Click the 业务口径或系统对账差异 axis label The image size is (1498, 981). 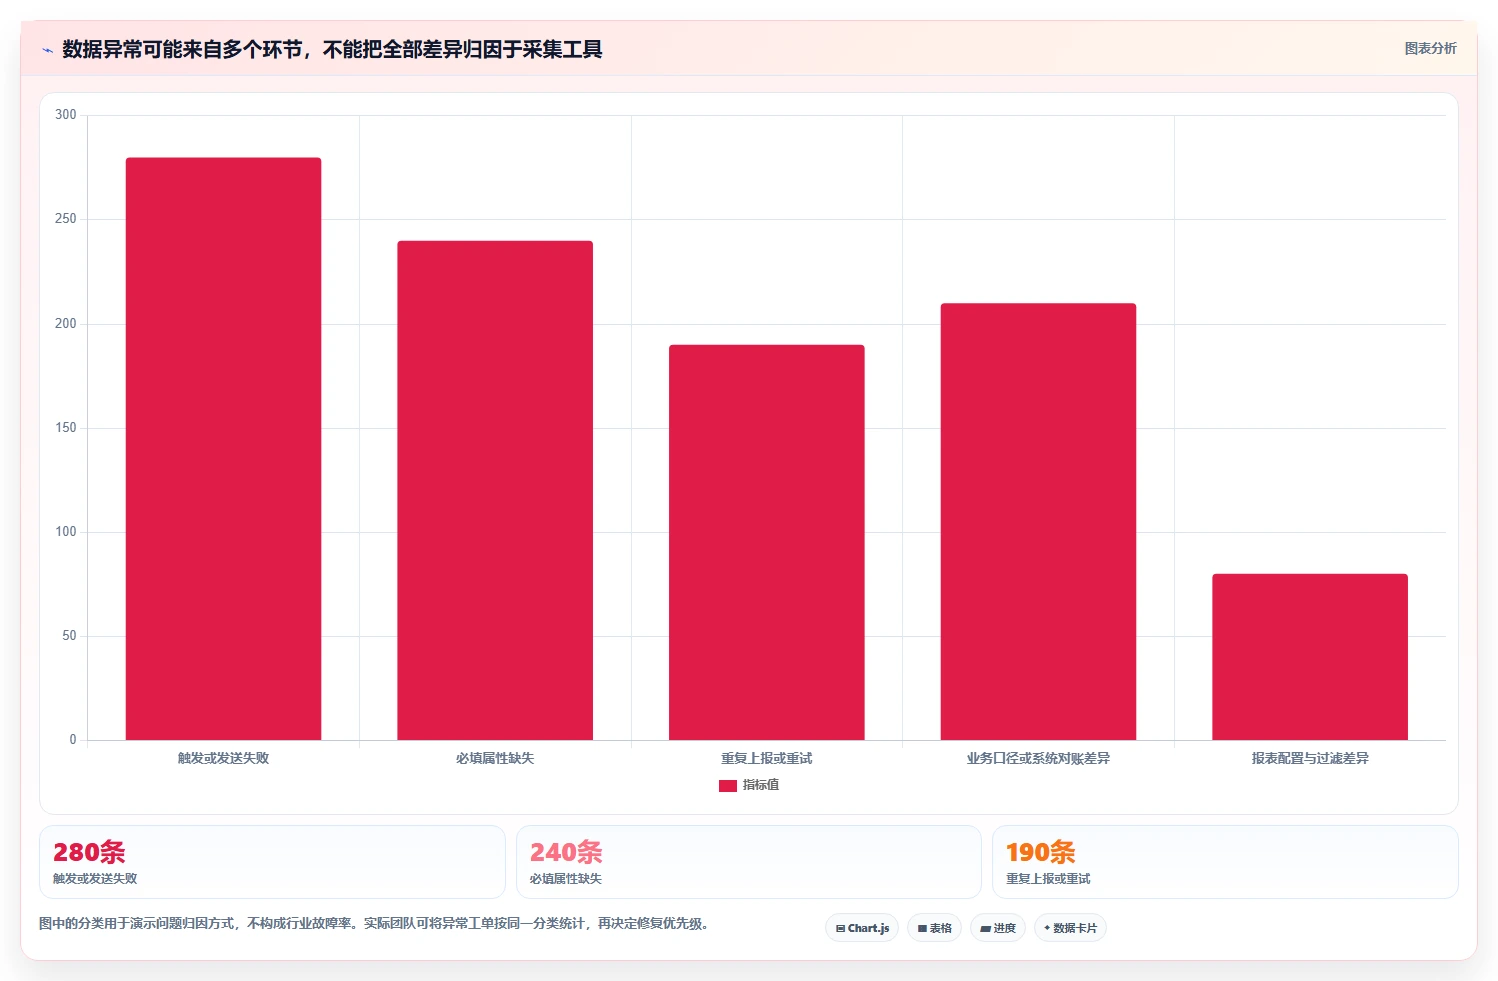pyautogui.click(x=1038, y=758)
